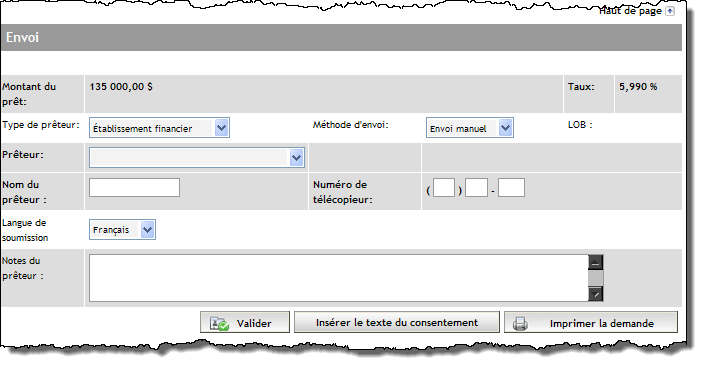Open the Méthode d'envoi dropdown
The image size is (703, 365).
click(469, 128)
